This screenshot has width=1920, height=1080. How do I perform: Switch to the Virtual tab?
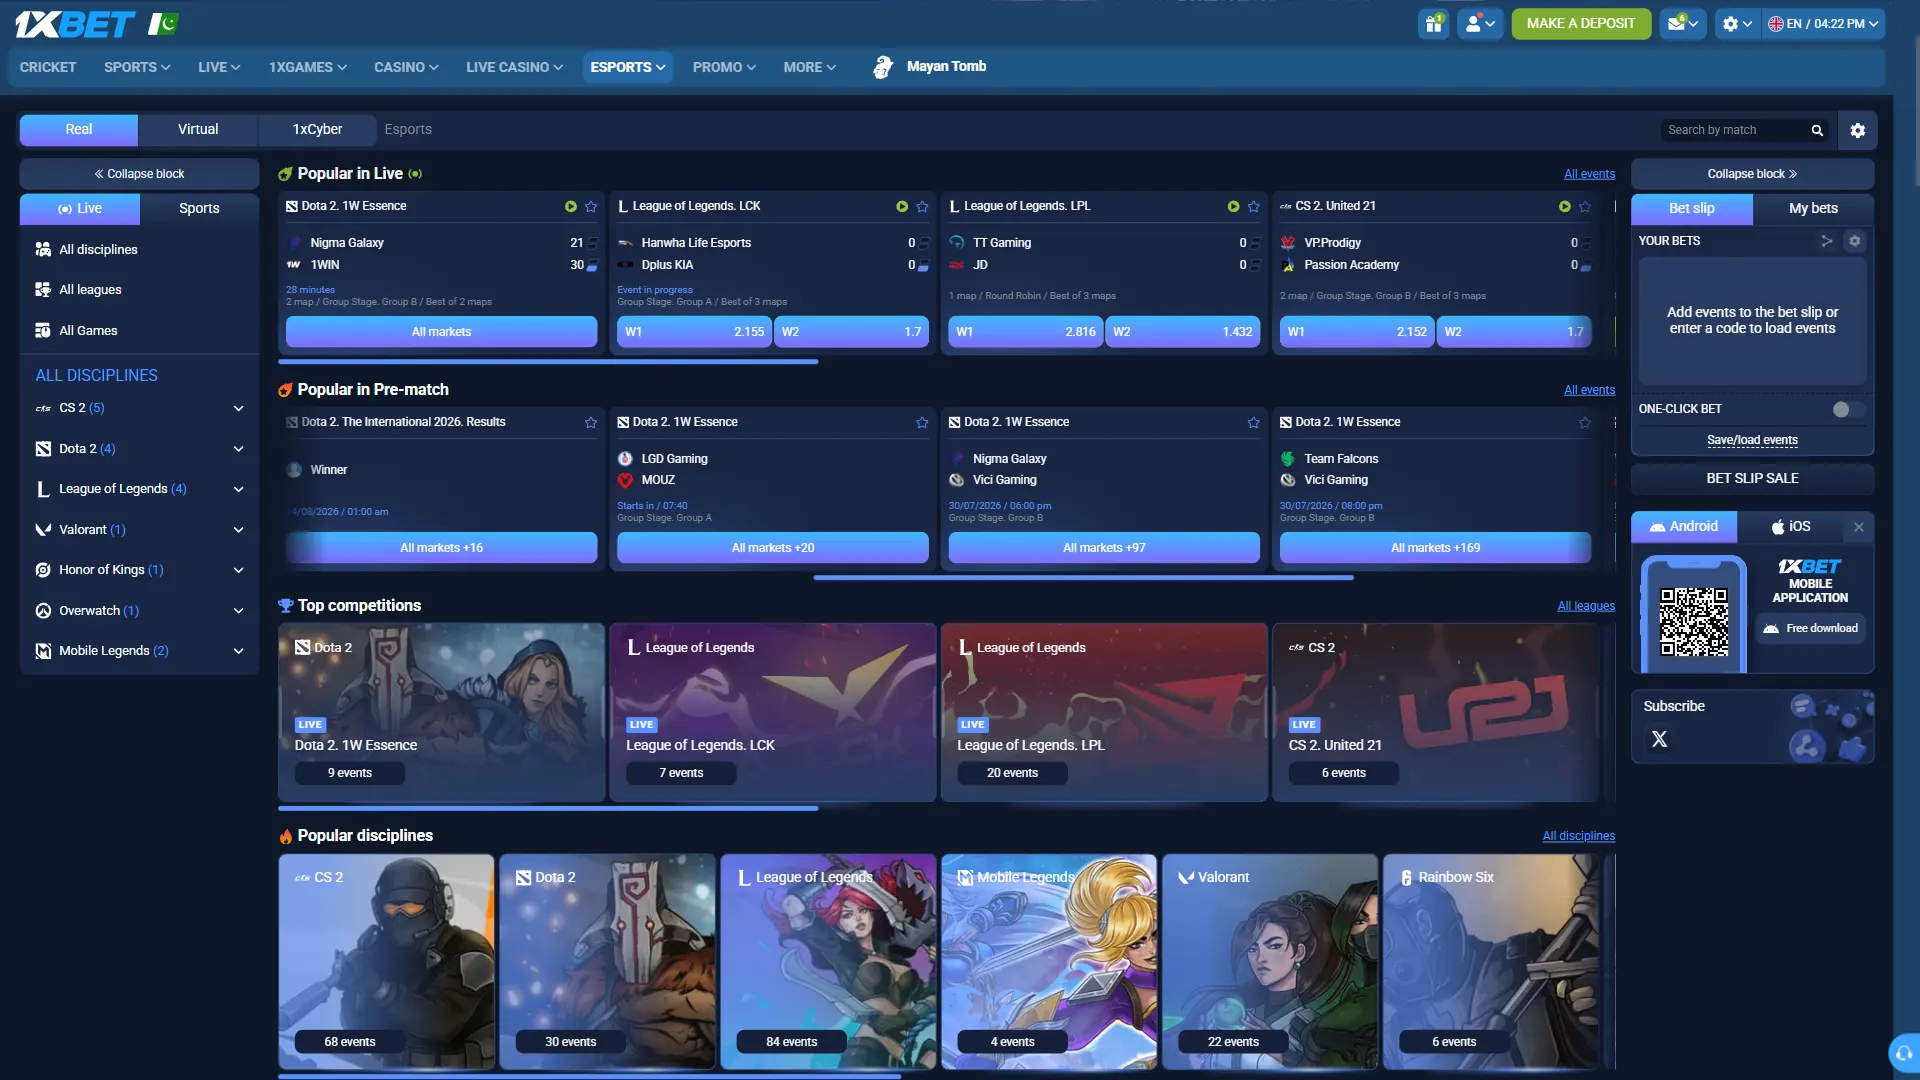pos(198,130)
